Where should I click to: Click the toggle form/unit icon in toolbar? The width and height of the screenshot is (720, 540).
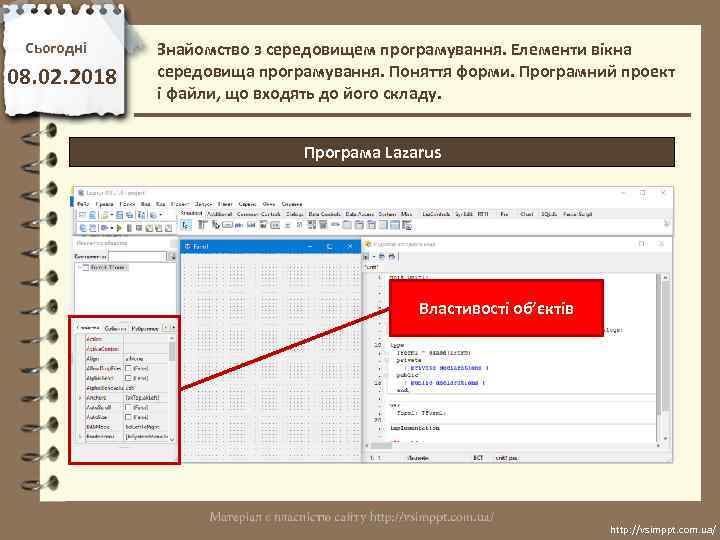(141, 215)
